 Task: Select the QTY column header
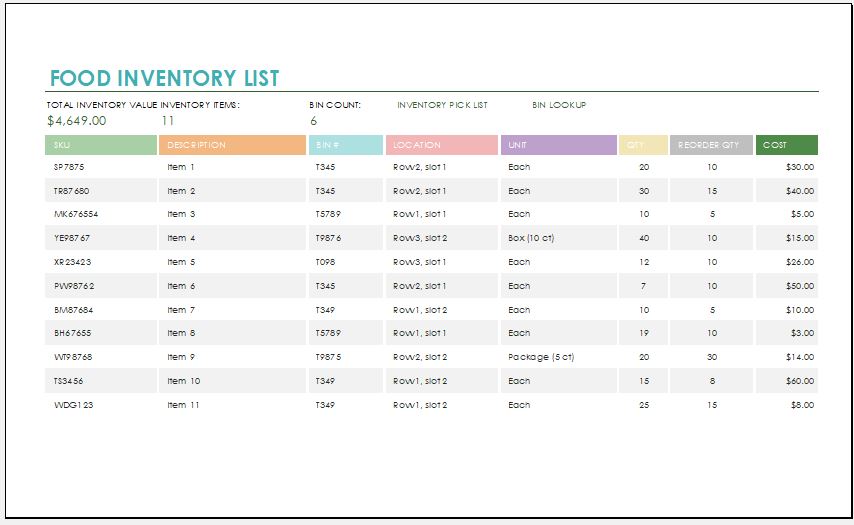point(643,145)
